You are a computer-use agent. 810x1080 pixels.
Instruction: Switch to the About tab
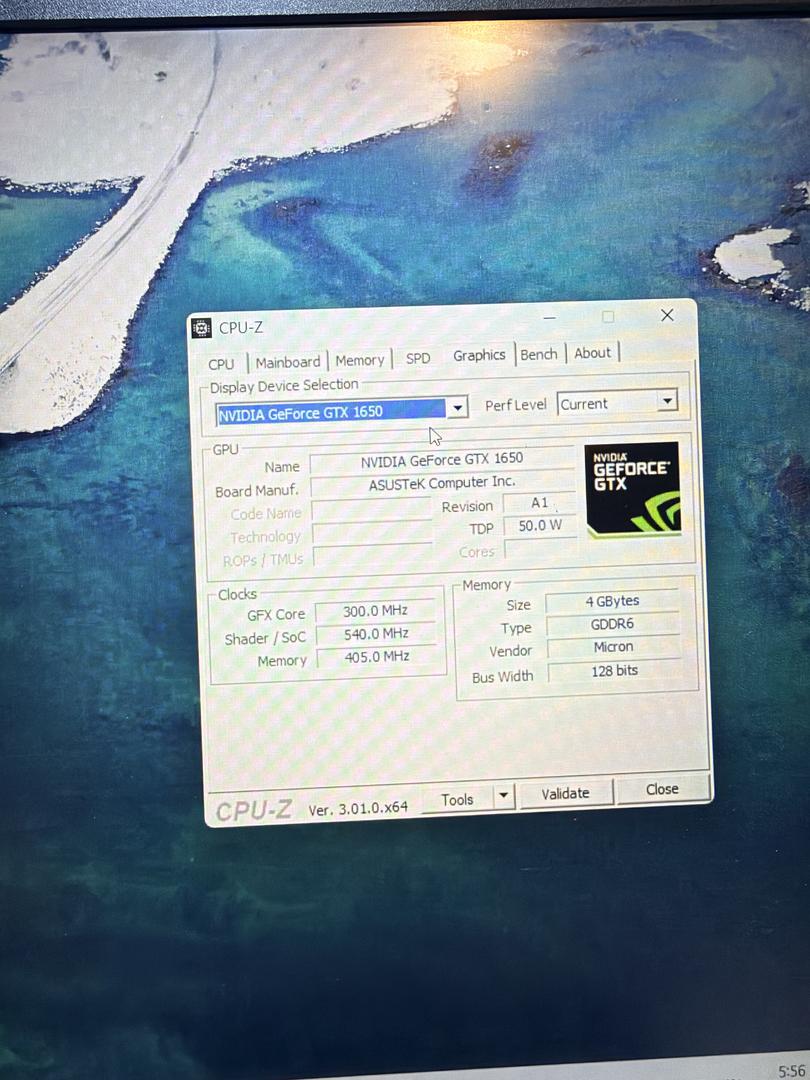pyautogui.click(x=592, y=353)
